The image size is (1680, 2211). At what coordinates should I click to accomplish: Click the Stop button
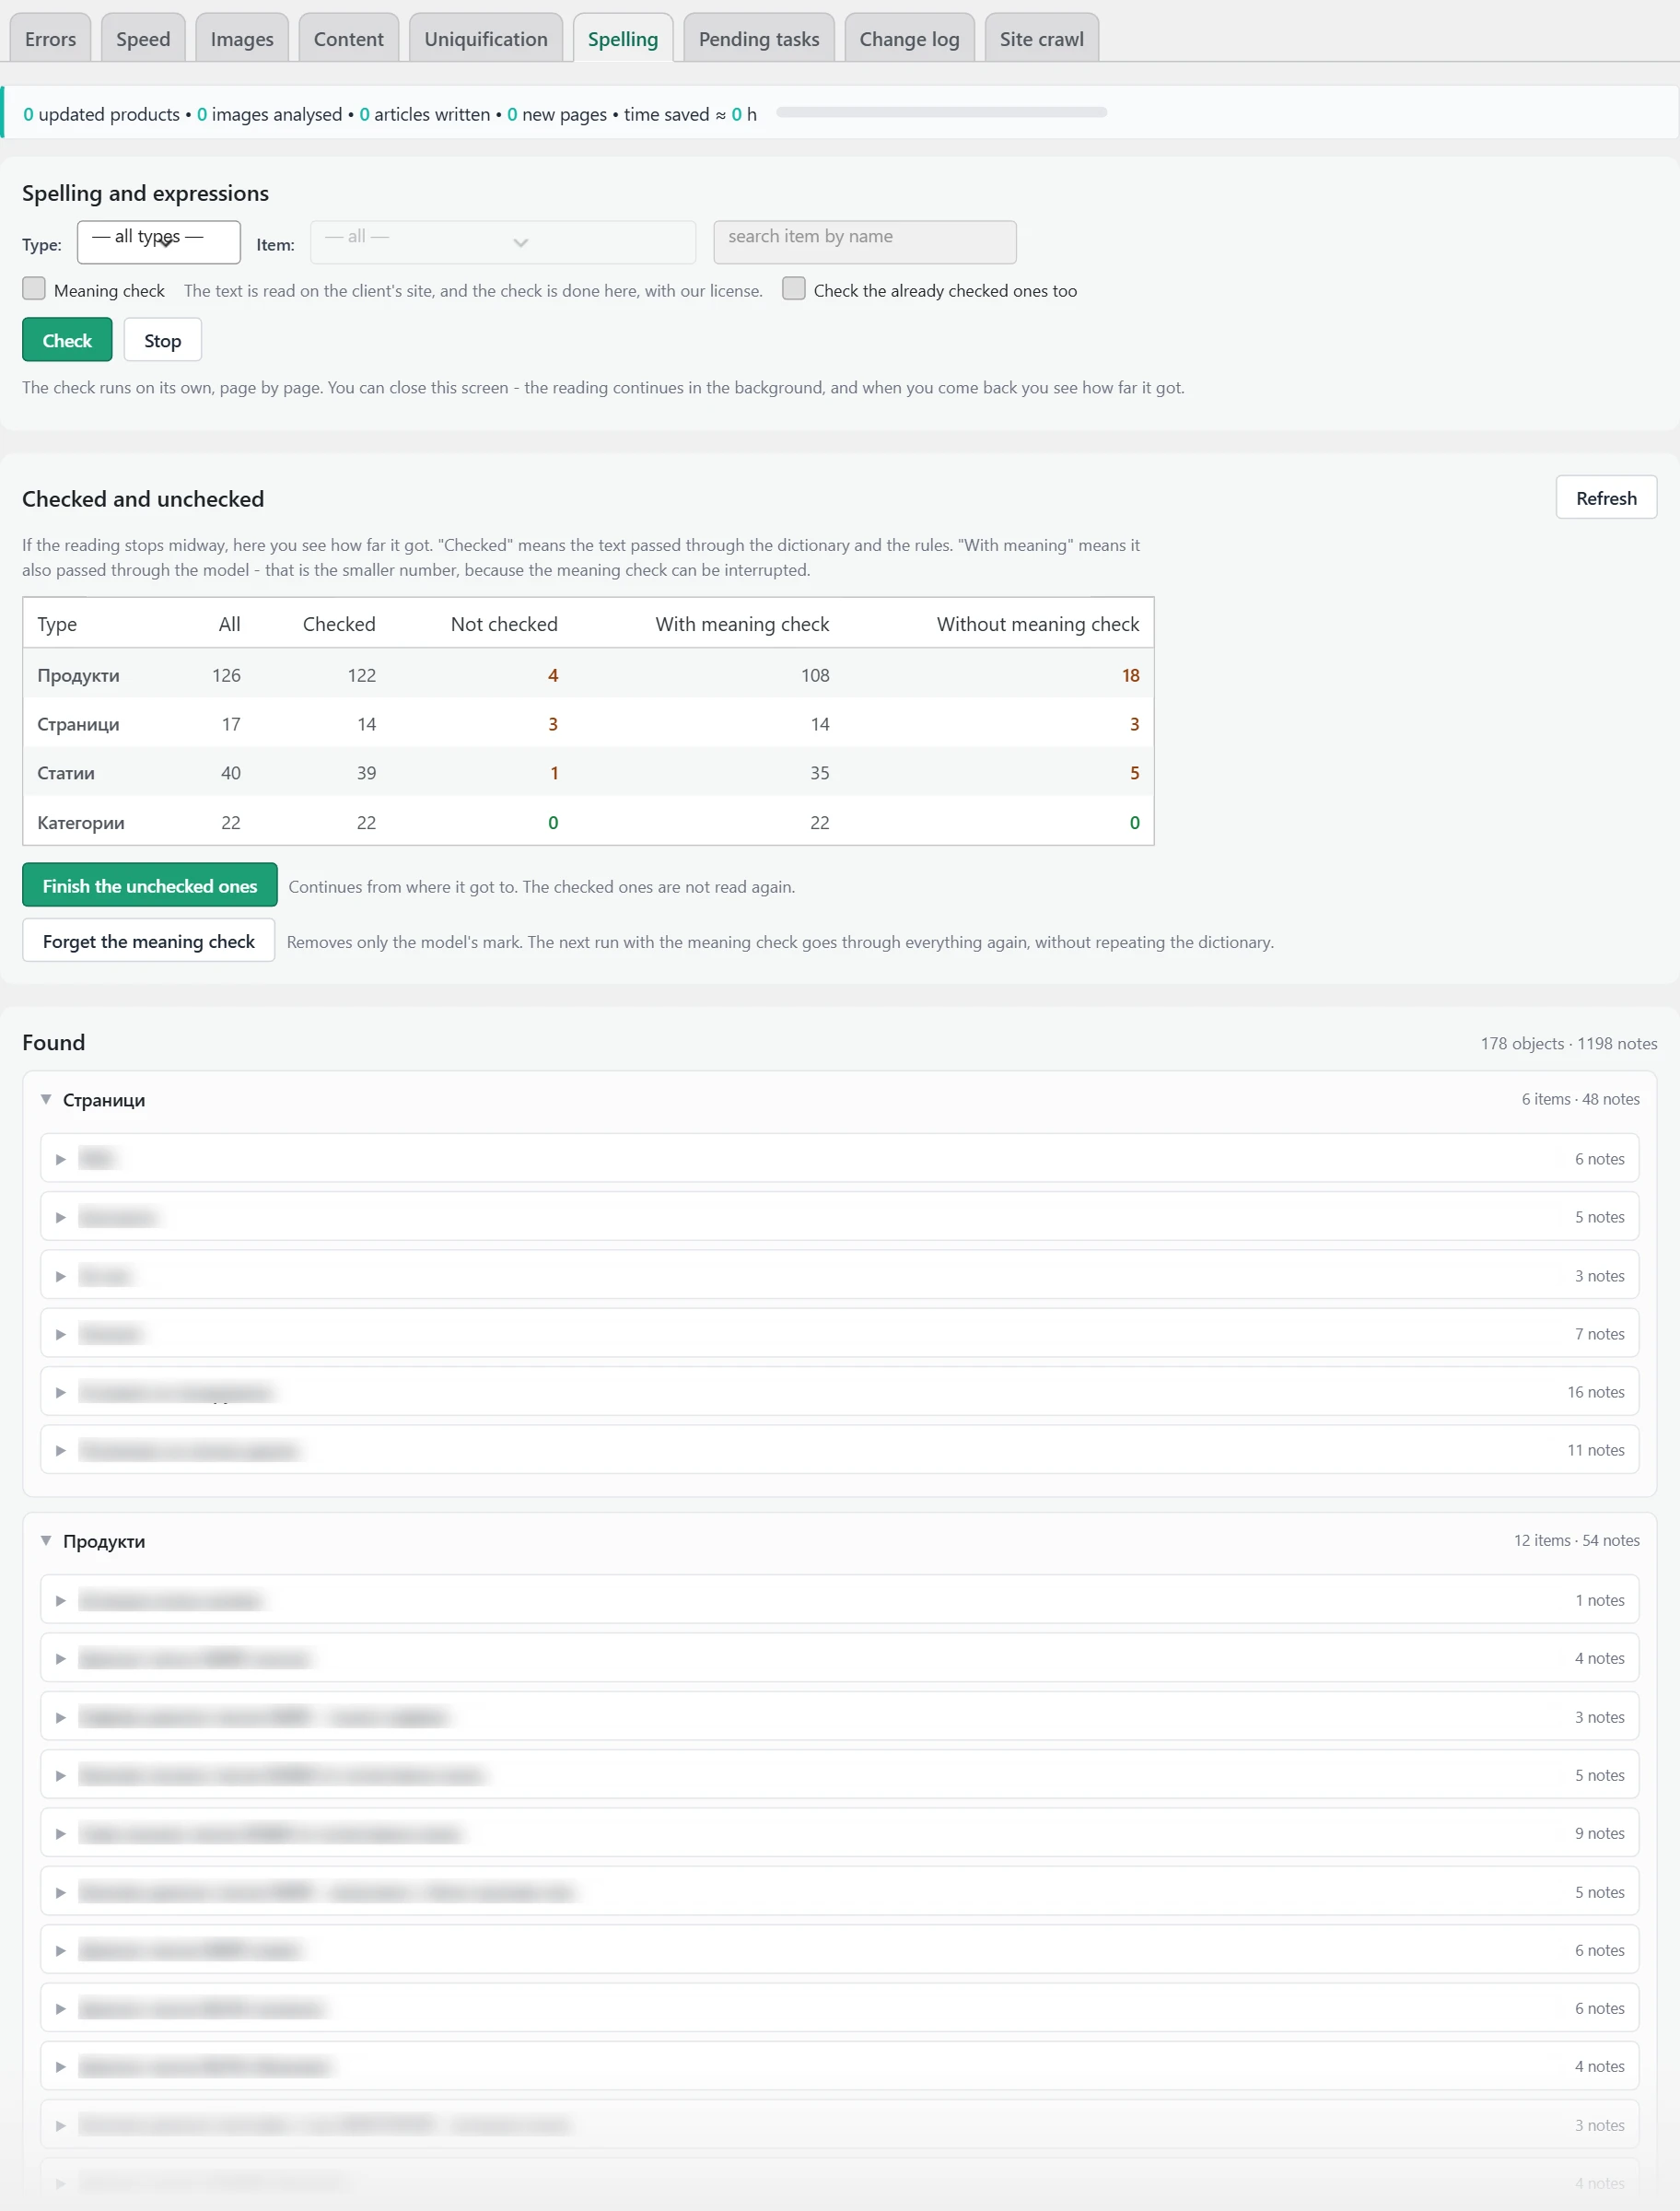pos(163,340)
